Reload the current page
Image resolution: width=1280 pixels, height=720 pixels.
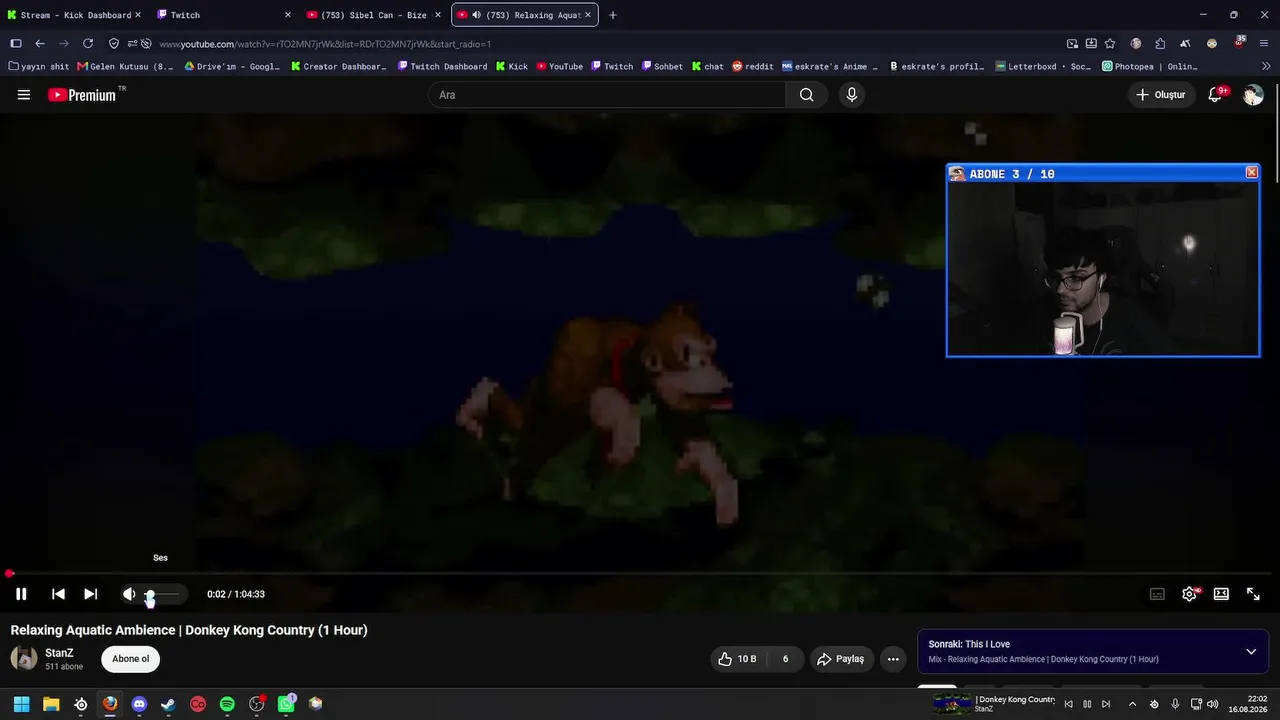click(88, 44)
